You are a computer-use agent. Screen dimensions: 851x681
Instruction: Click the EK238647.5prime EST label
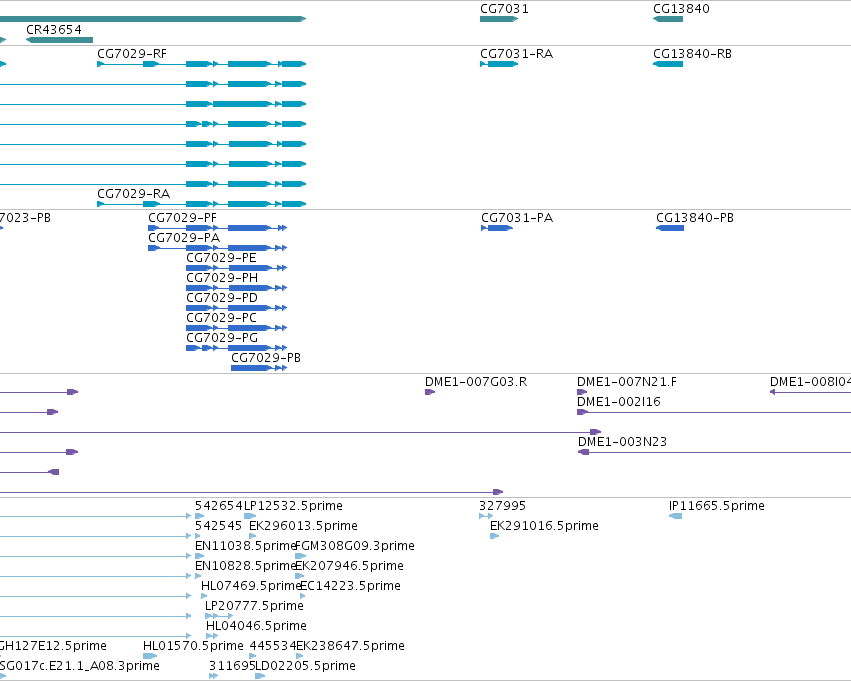[x=351, y=646]
